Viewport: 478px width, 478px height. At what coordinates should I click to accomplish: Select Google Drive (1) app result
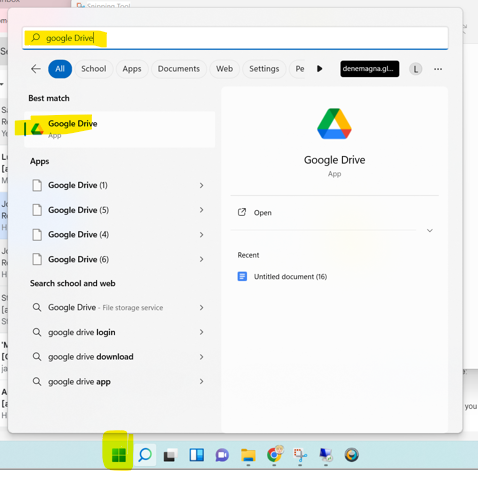119,185
